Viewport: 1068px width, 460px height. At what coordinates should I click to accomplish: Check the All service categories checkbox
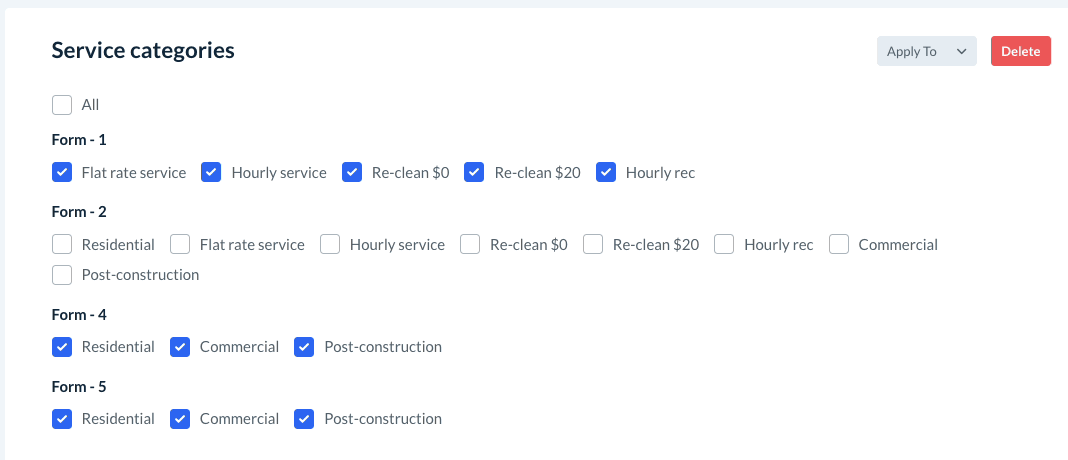[62, 104]
